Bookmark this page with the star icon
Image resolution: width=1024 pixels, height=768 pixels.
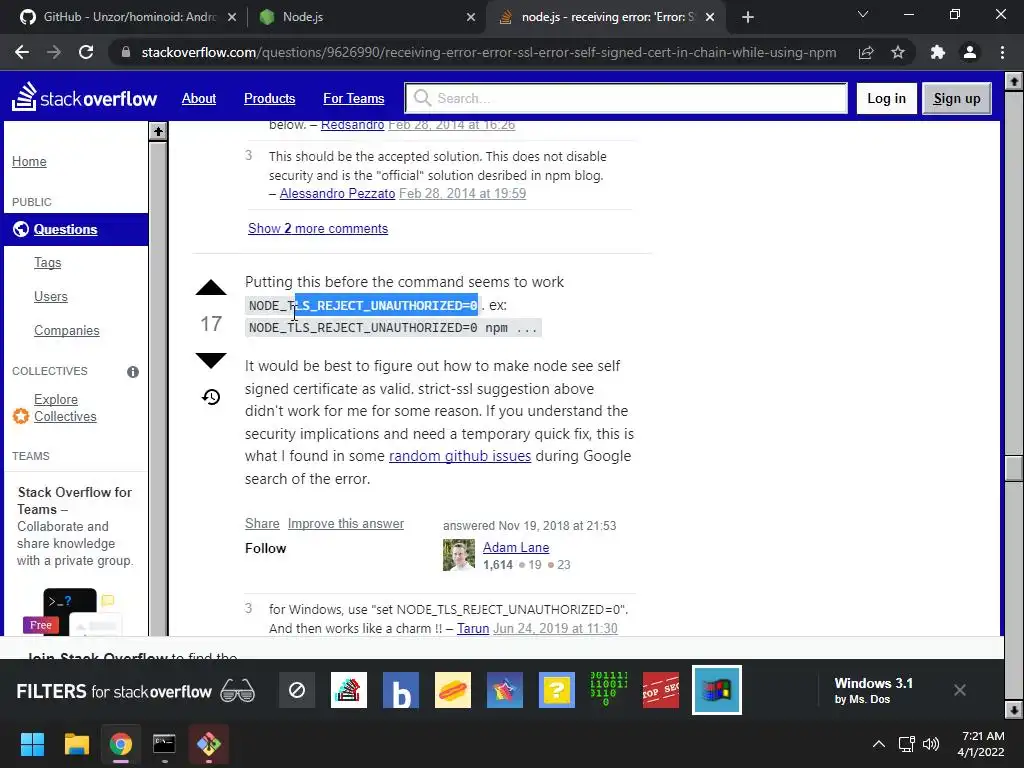pyautogui.click(x=898, y=52)
